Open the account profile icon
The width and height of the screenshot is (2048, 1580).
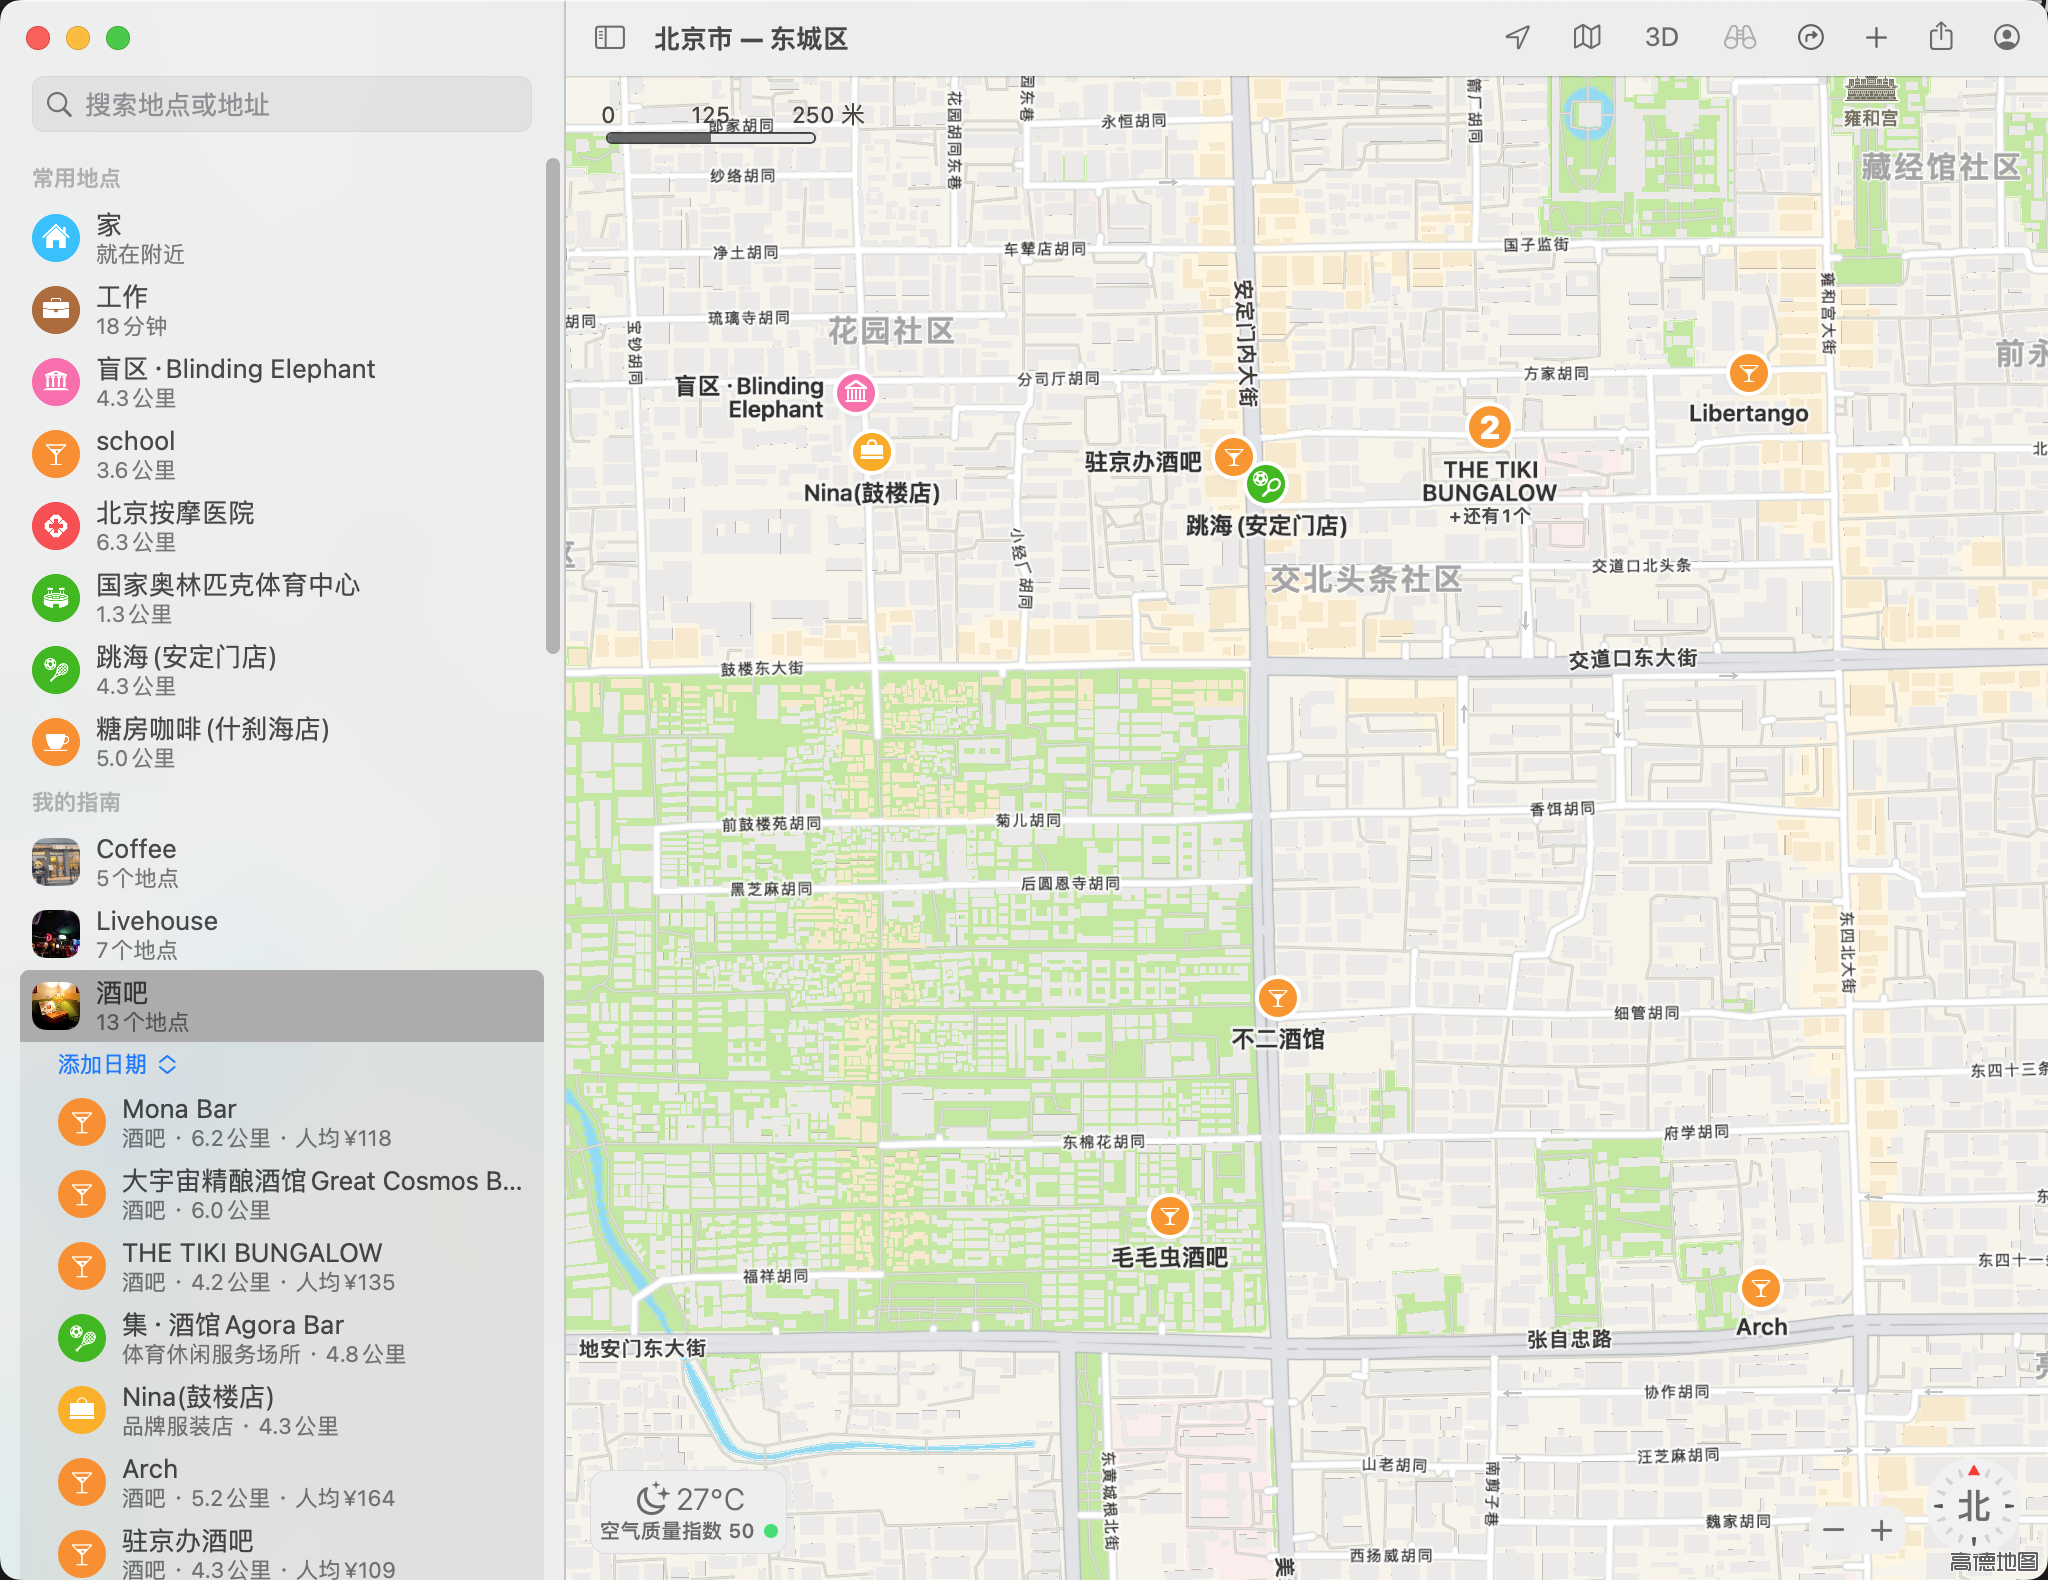click(x=2006, y=38)
